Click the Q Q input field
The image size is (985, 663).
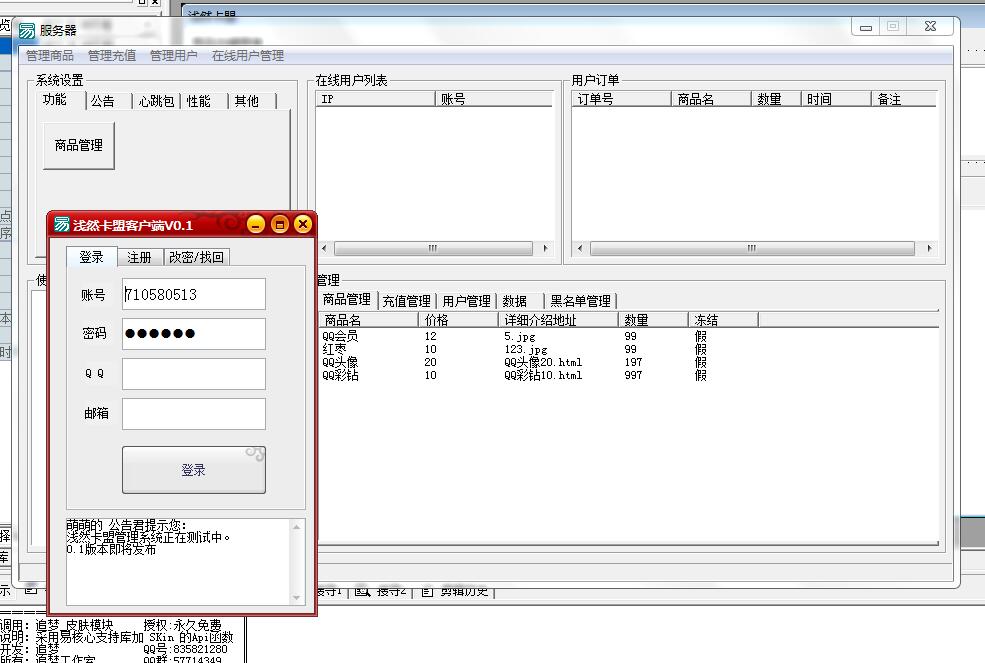[193, 374]
